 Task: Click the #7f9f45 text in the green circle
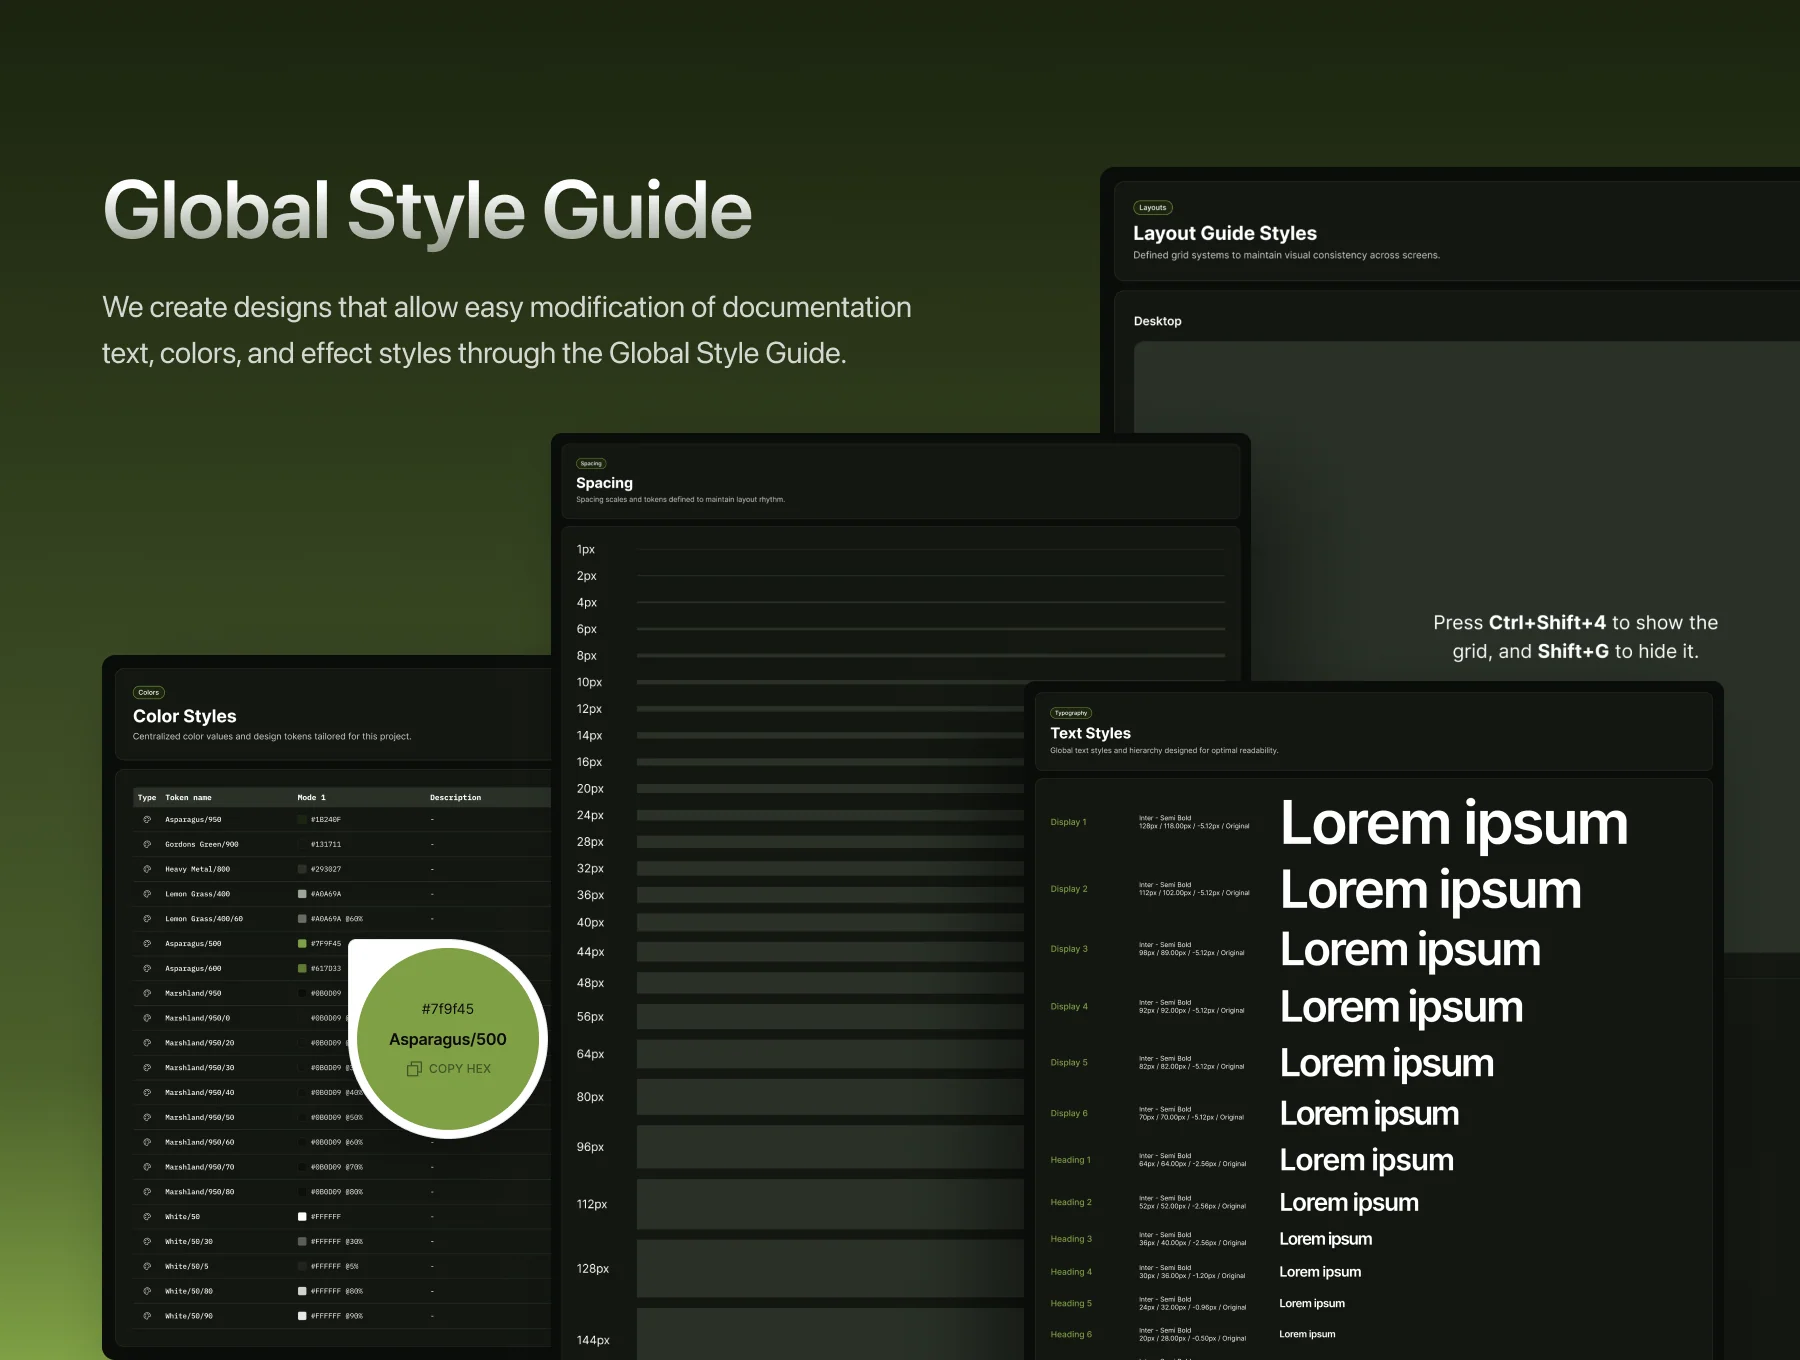coord(448,1009)
